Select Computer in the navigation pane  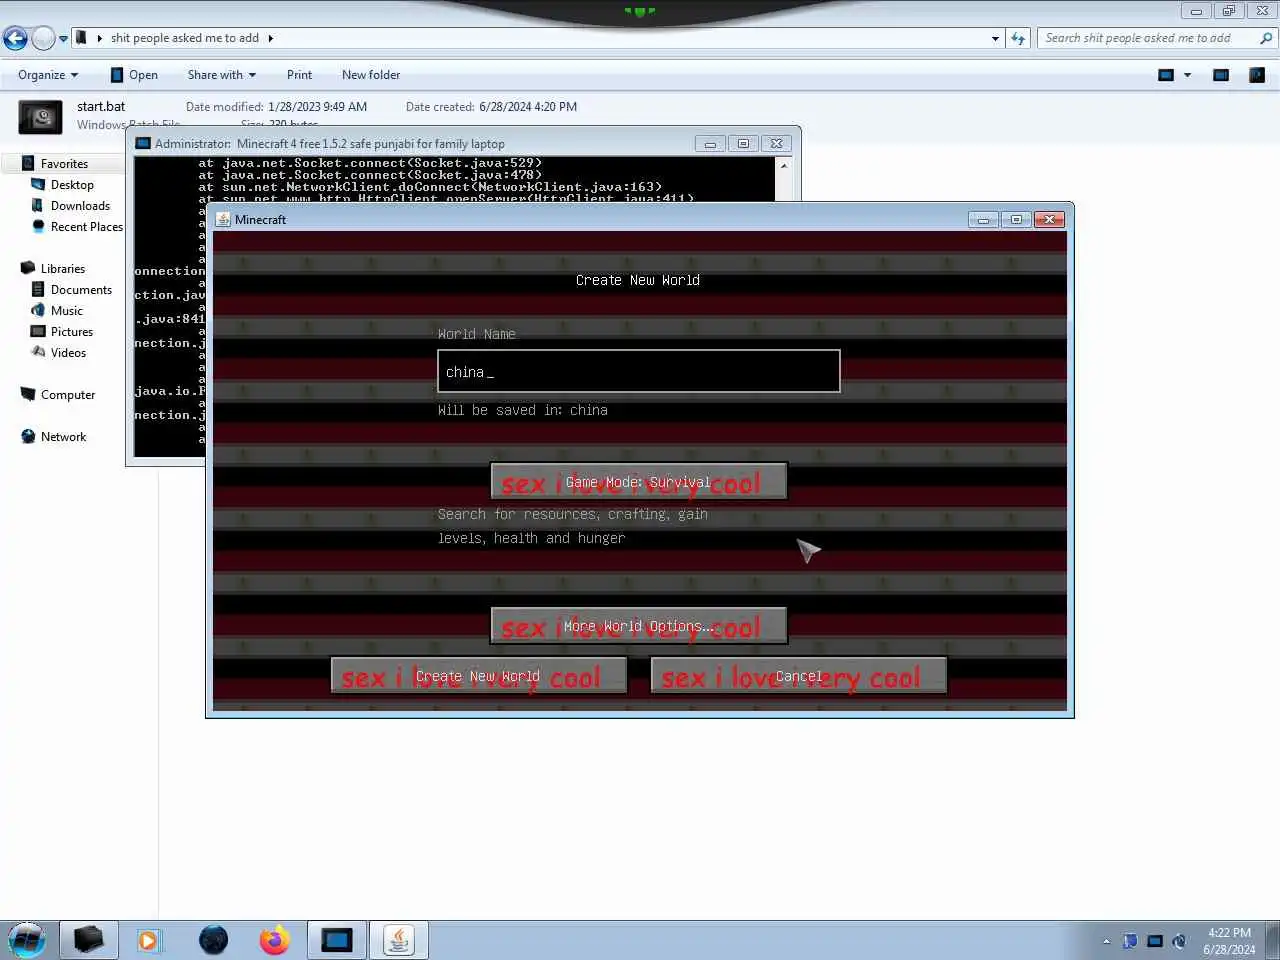pyautogui.click(x=67, y=395)
